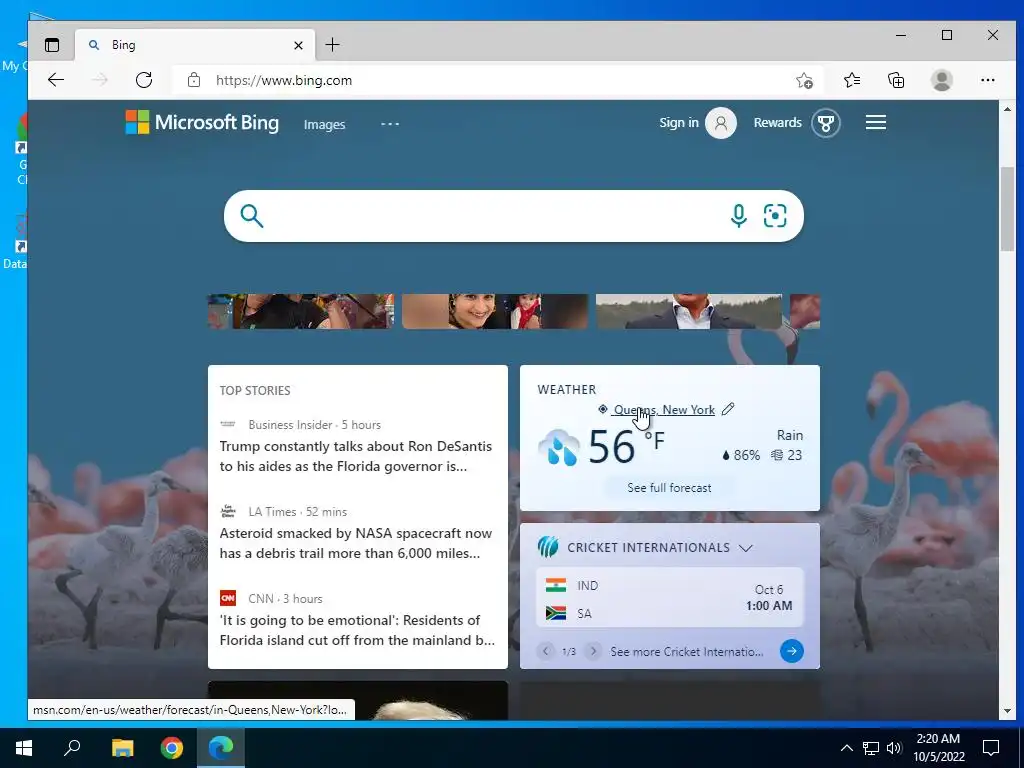This screenshot has width=1024, height=768.
Task: Click the Edge vertical tabs icon
Action: (52, 45)
